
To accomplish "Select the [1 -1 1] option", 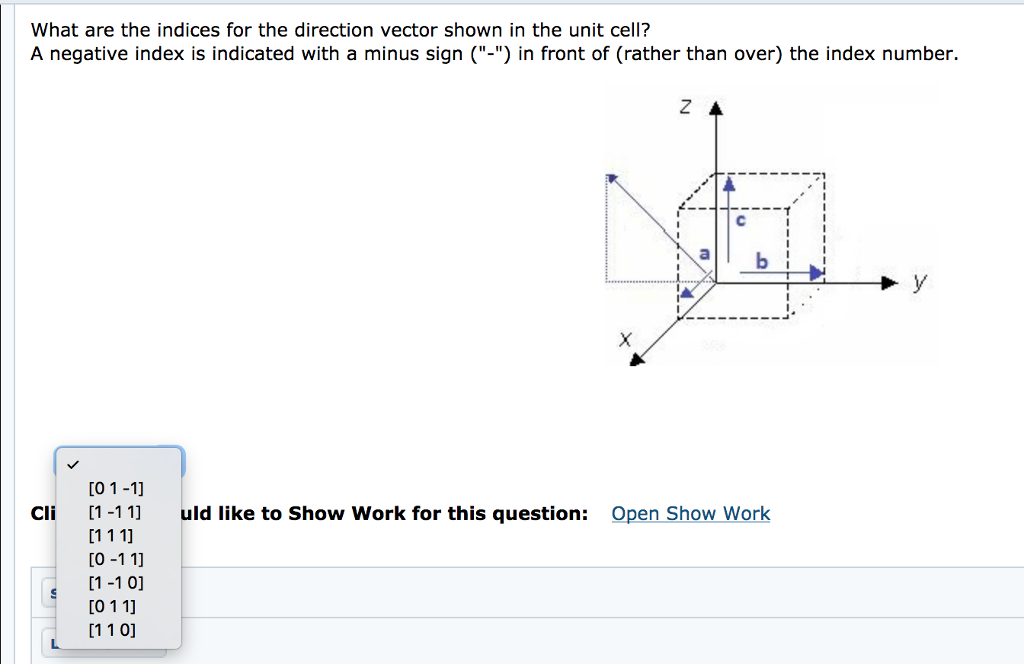I will point(112,512).
